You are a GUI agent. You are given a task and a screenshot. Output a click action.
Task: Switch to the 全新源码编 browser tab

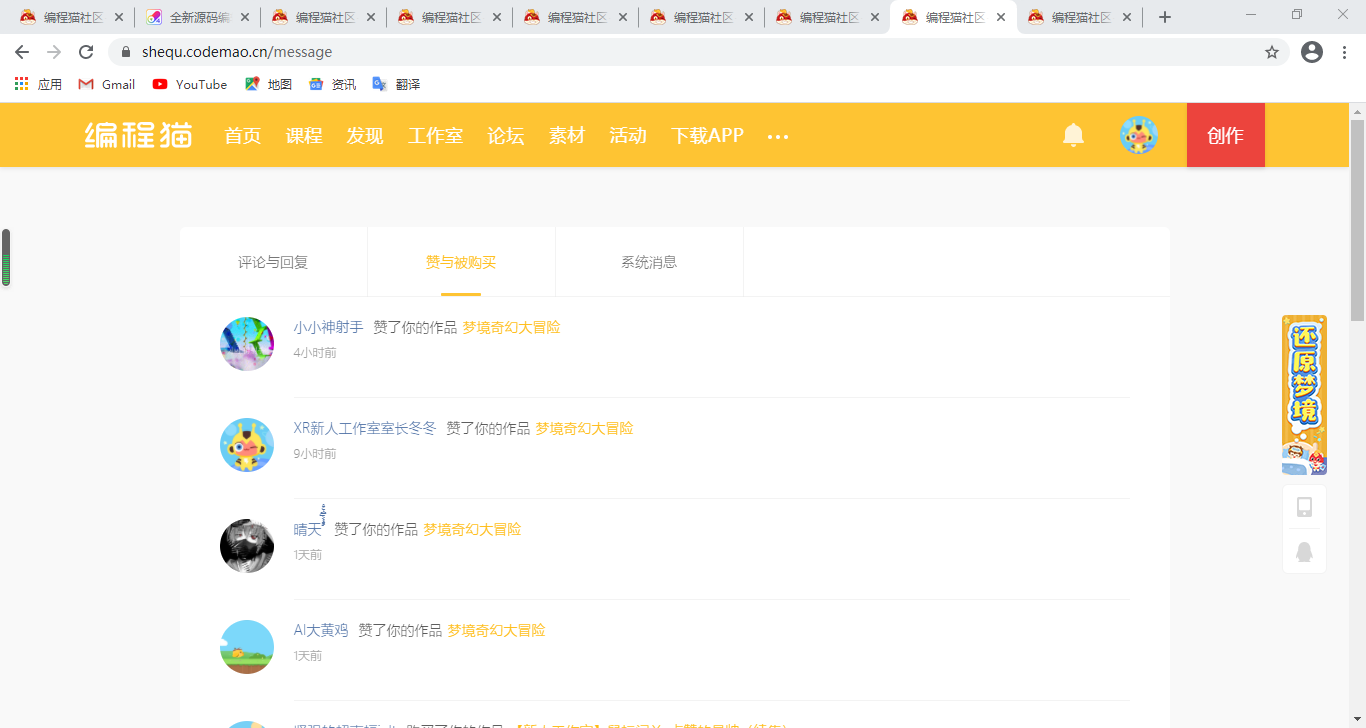pyautogui.click(x=197, y=17)
